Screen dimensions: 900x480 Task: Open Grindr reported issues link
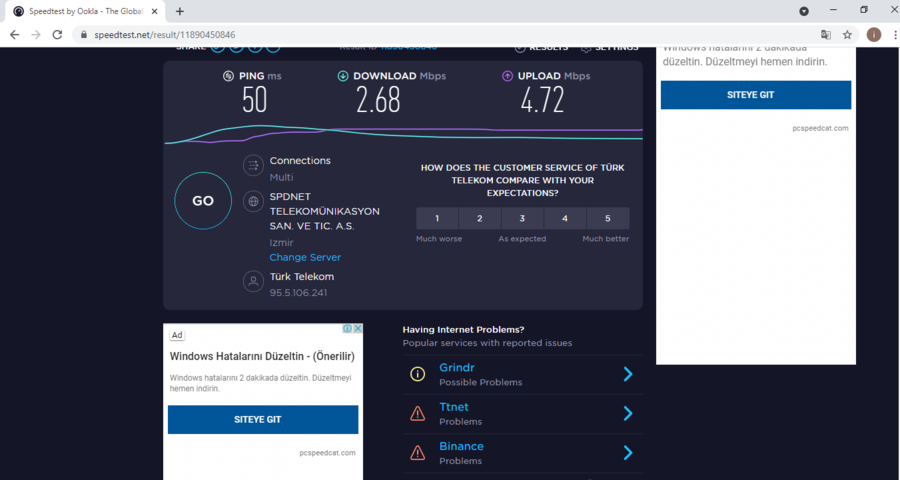pos(457,367)
